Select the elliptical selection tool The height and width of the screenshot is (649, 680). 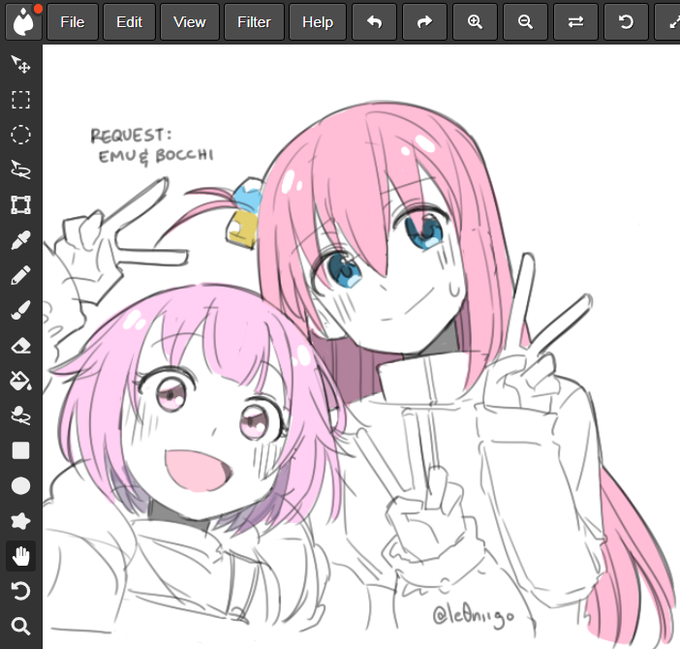pyautogui.click(x=21, y=135)
